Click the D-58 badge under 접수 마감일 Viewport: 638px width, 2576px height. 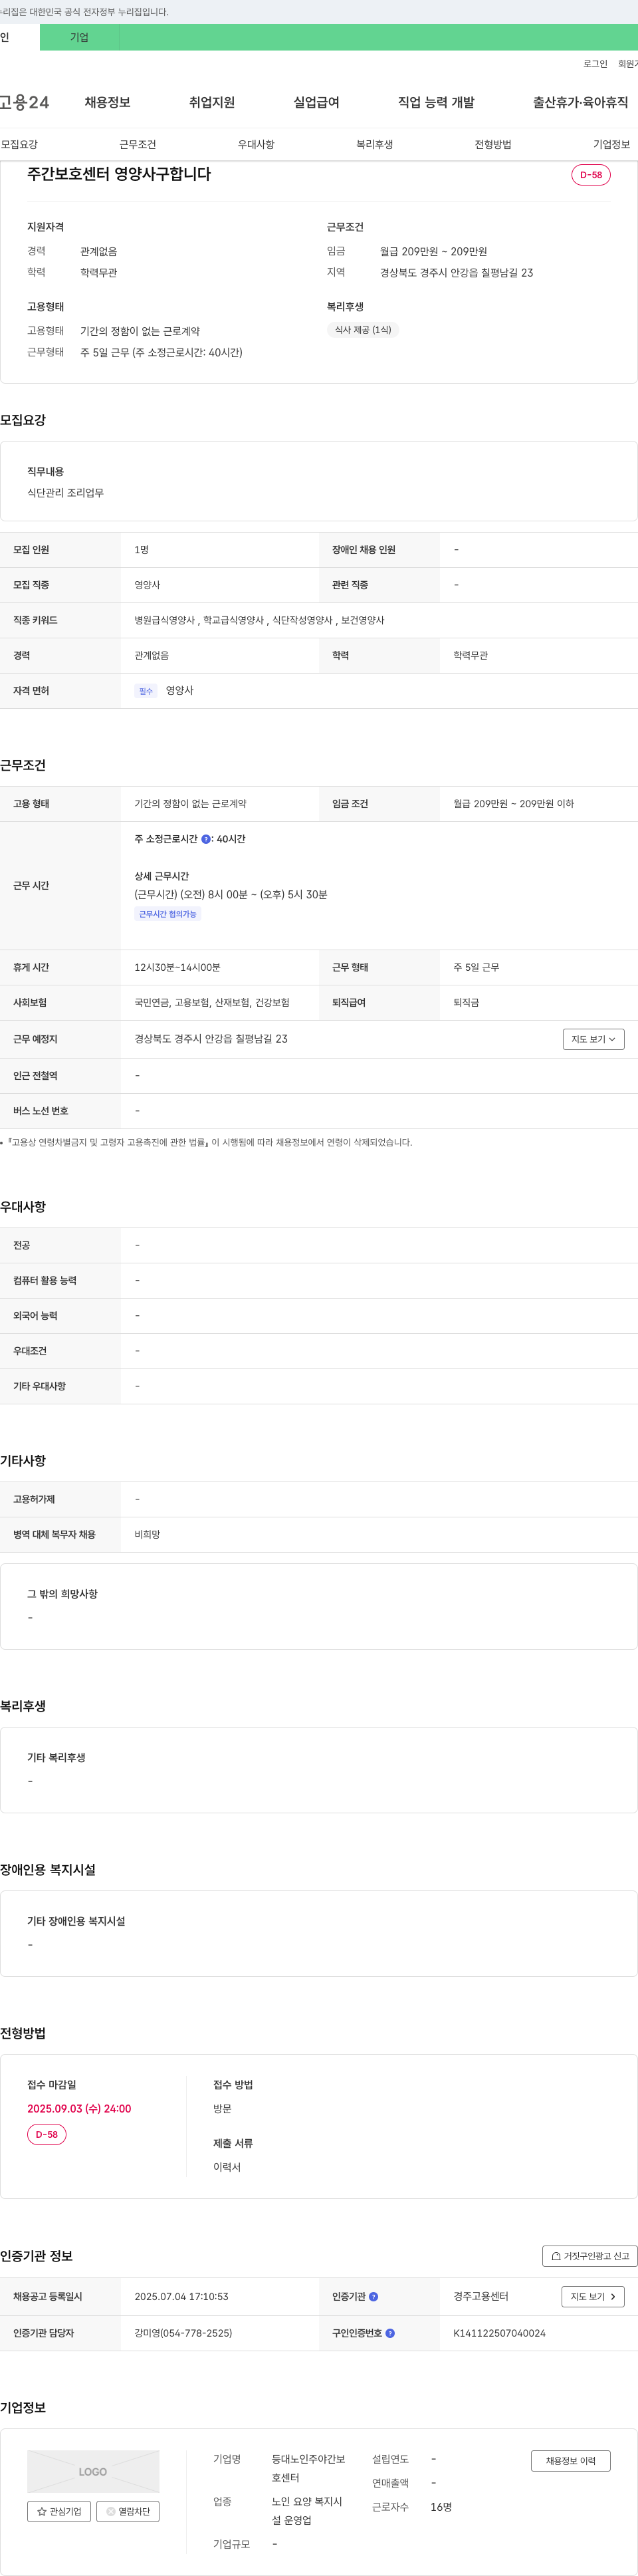pos(46,2134)
